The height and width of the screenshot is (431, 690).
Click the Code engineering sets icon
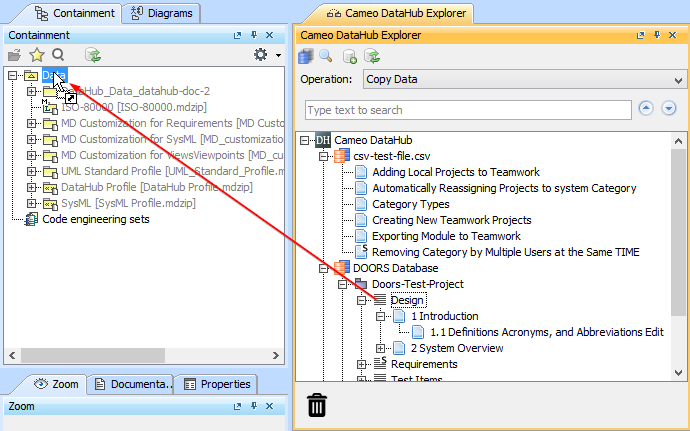tap(31, 219)
